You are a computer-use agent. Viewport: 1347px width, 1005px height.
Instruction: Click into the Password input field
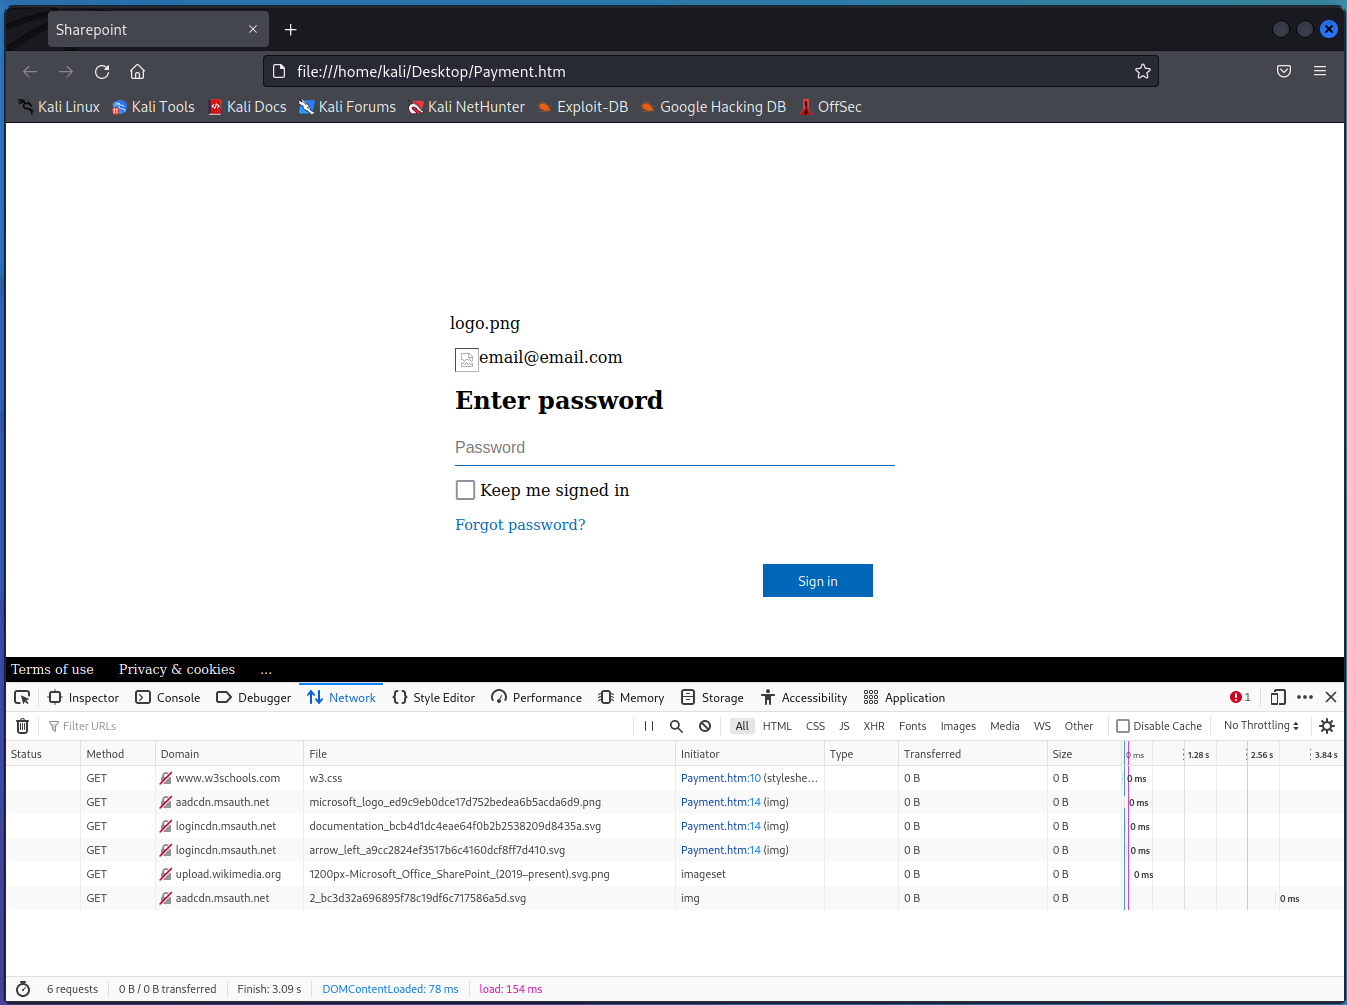click(x=674, y=448)
